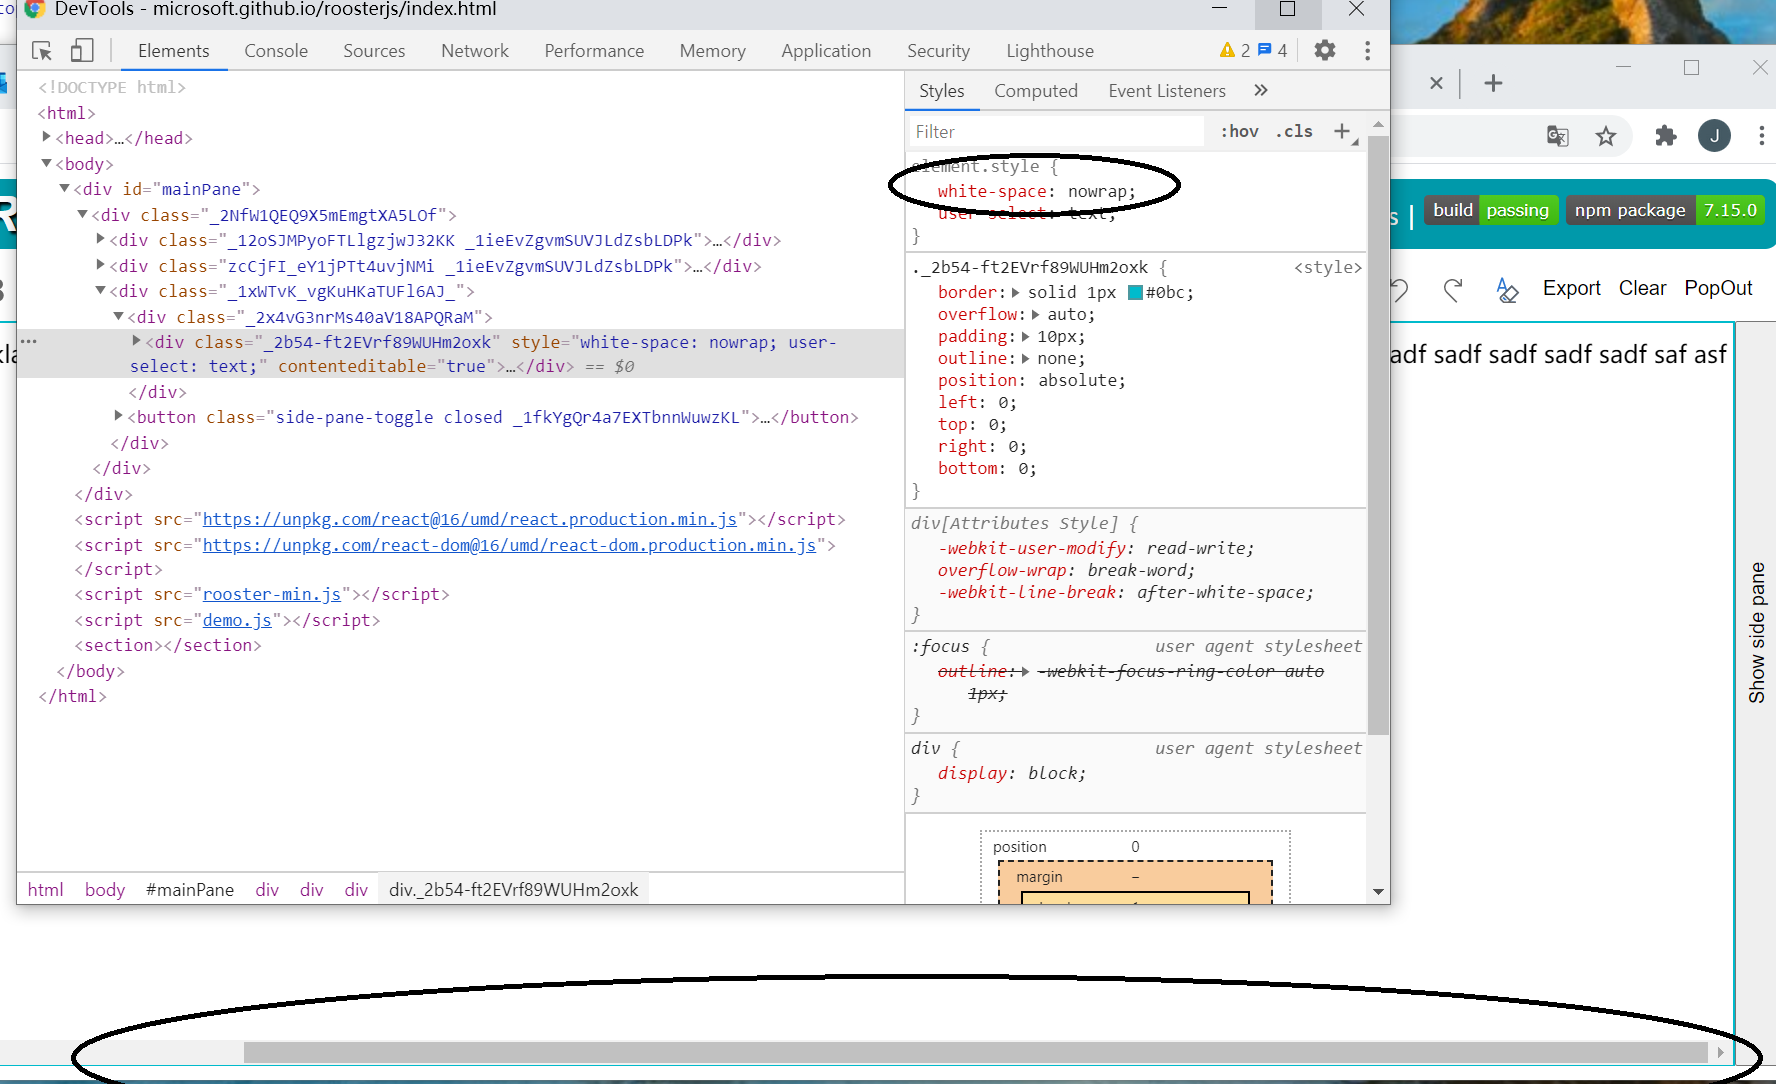Expand the border shorthand property
This screenshot has height=1084, width=1776.
pyautogui.click(x=1016, y=293)
